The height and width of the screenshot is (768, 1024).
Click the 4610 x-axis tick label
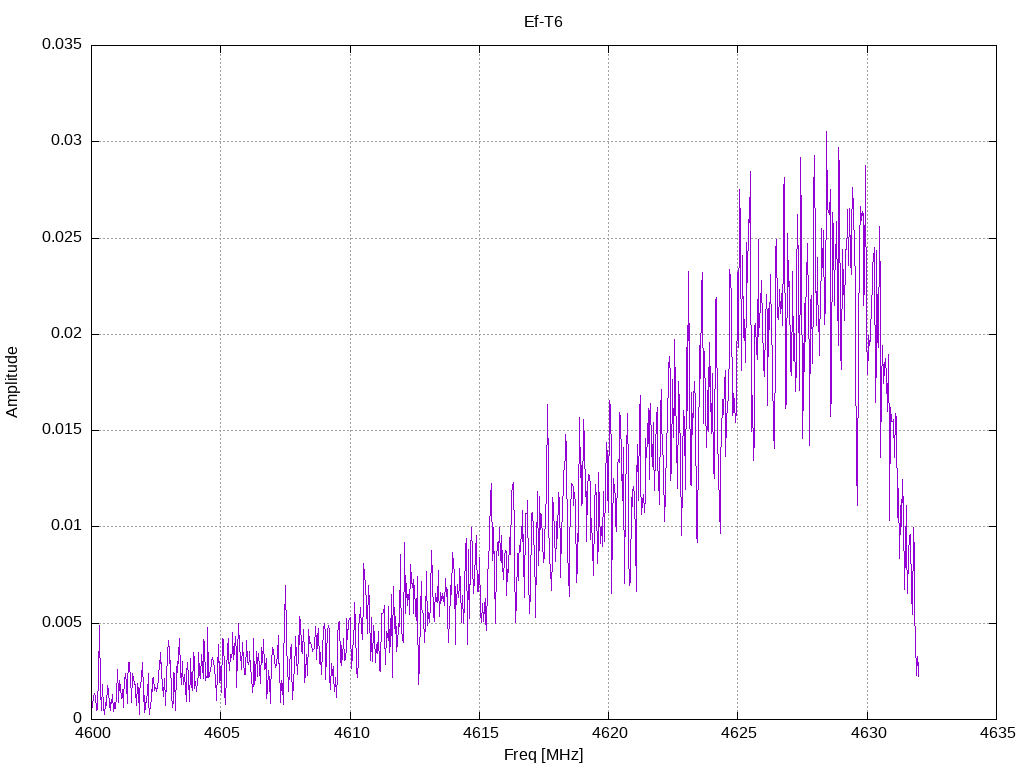tap(351, 733)
